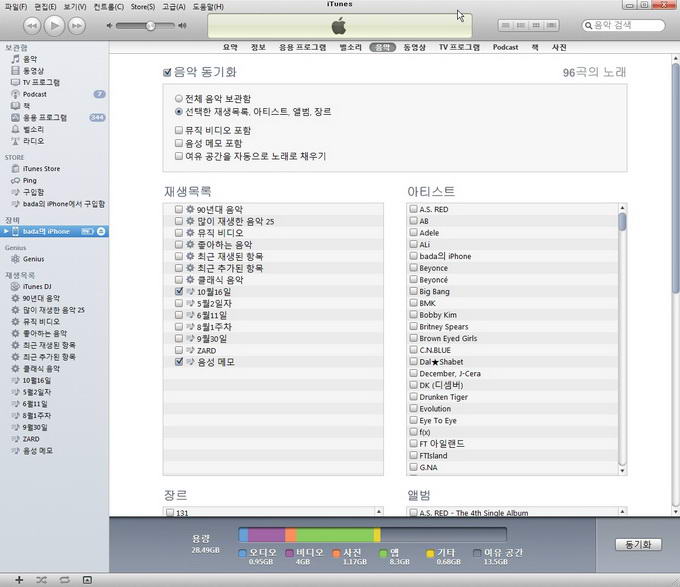Eject bada의 iPhone device

click(101, 232)
